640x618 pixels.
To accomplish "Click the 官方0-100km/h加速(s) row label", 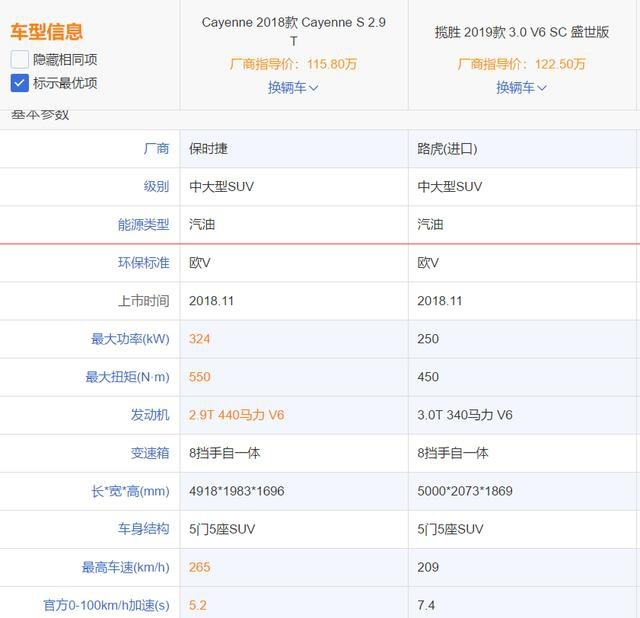I will tap(107, 605).
